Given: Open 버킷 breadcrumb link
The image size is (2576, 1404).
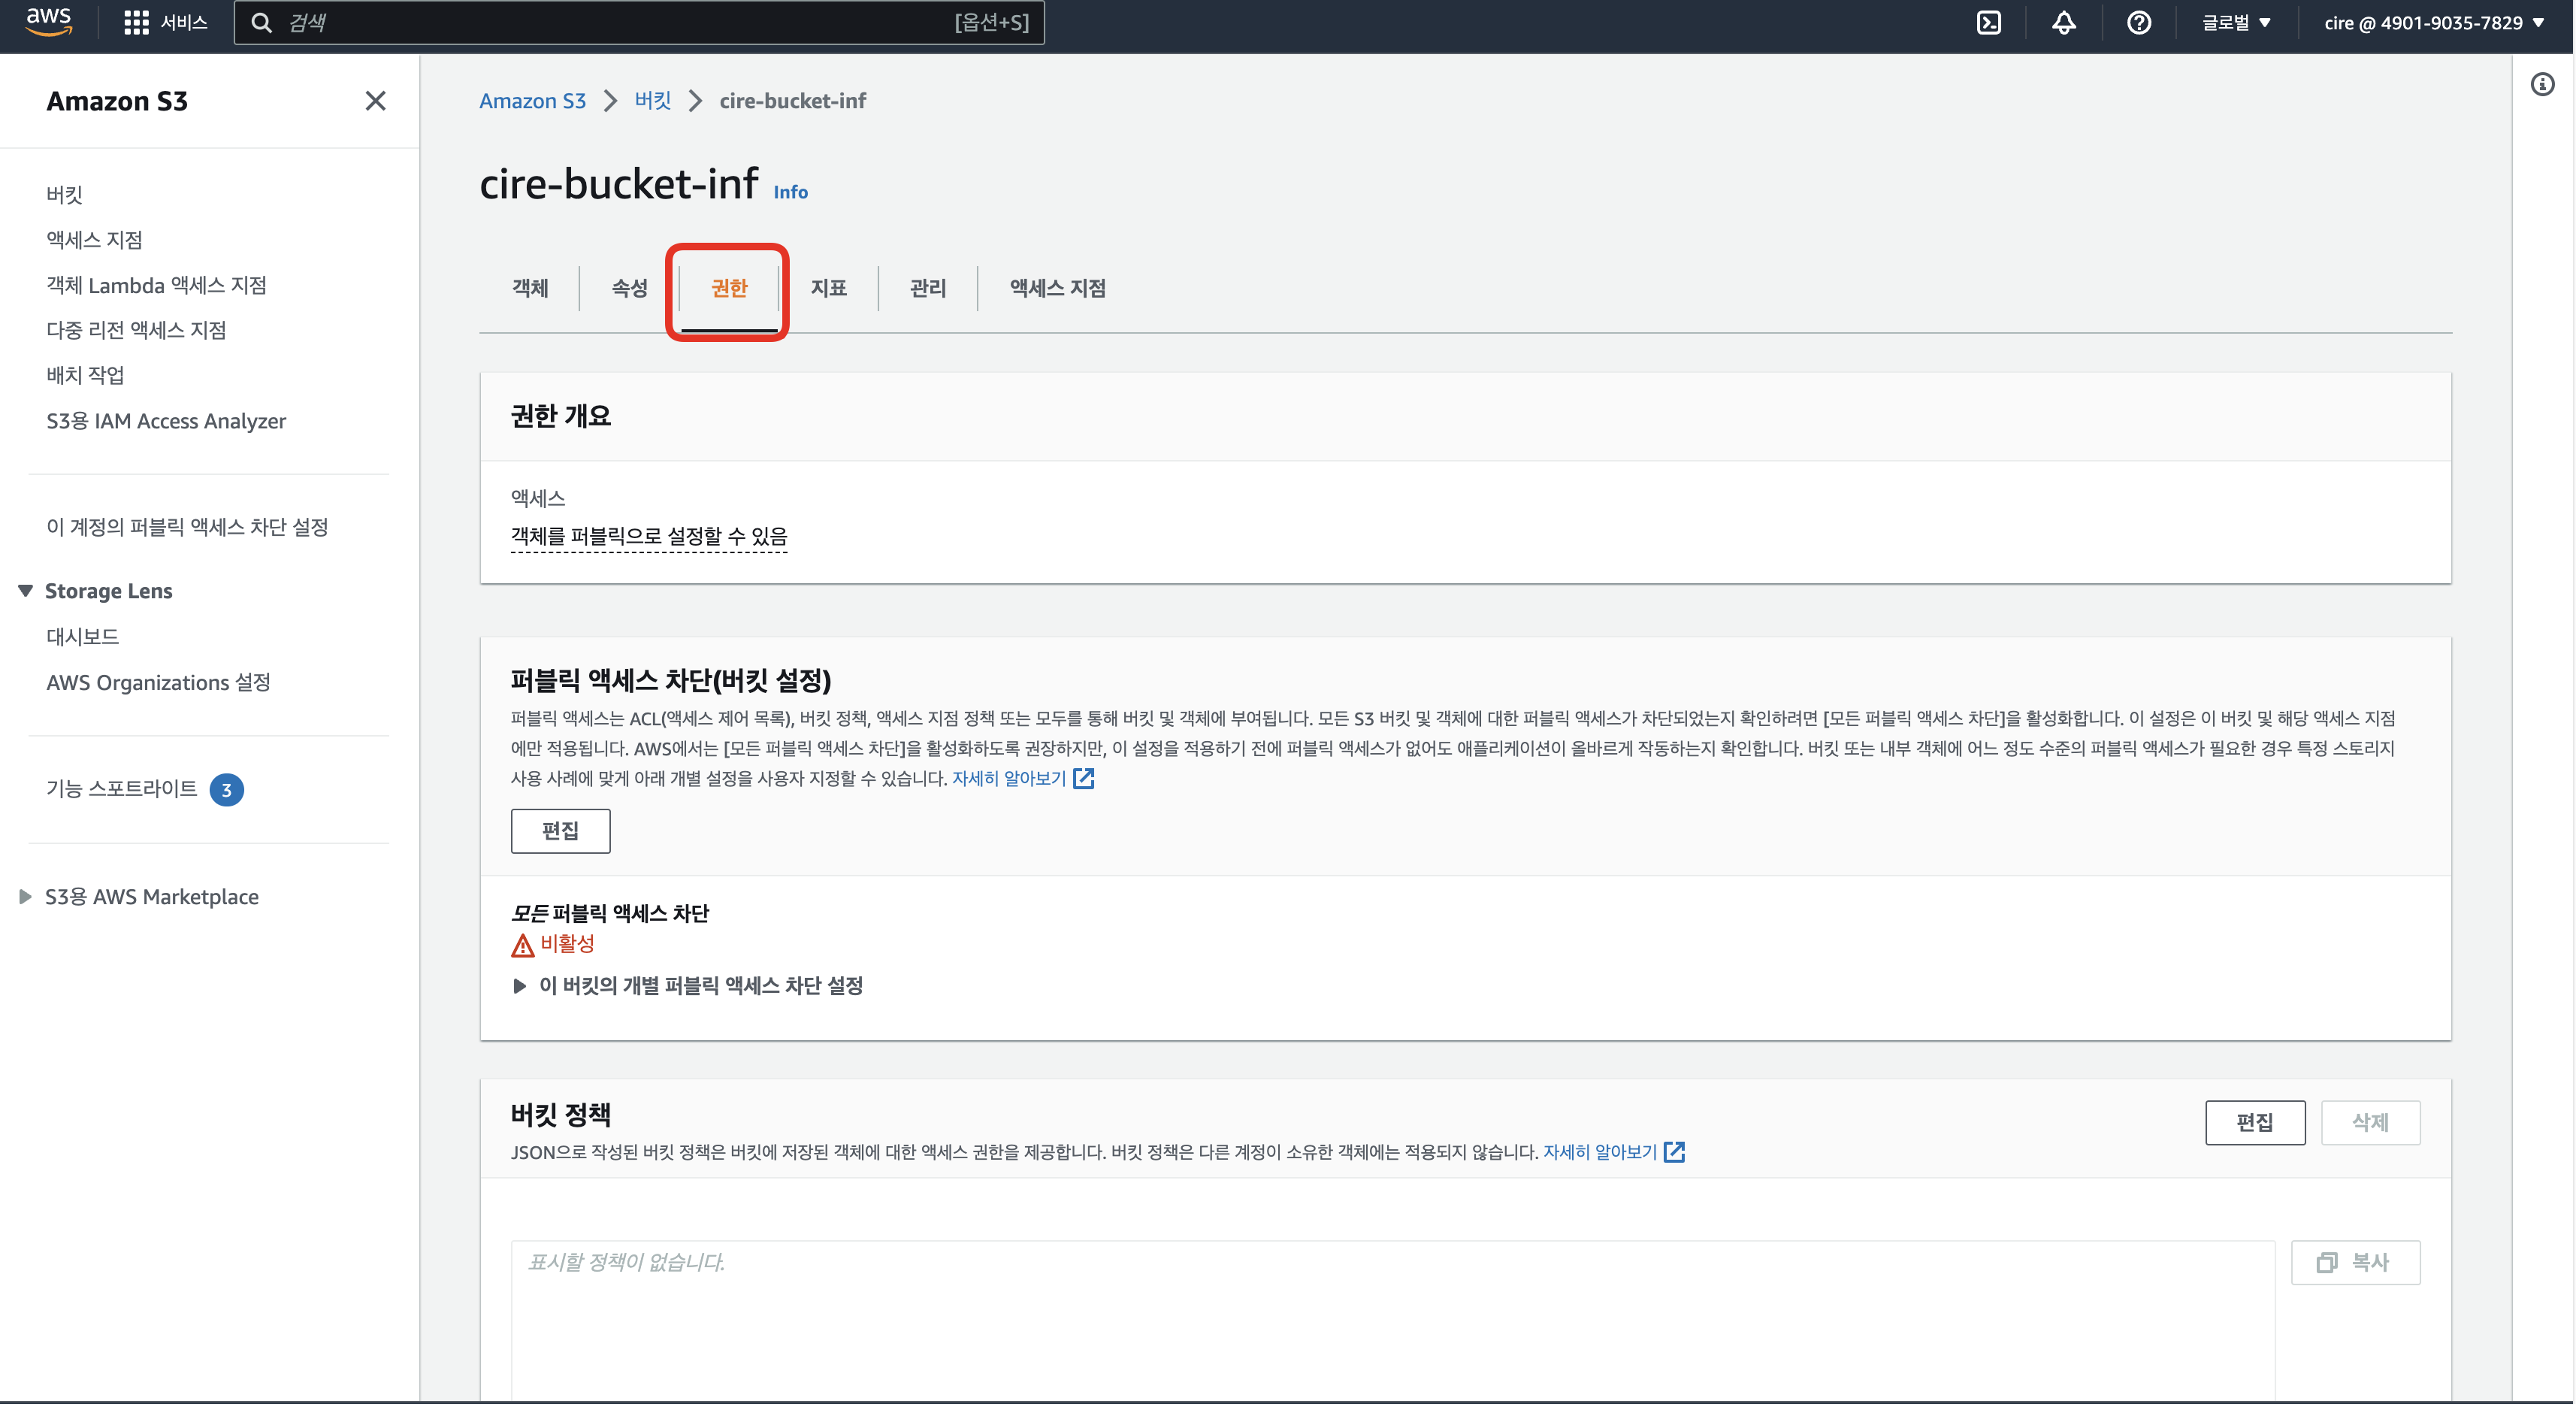Looking at the screenshot, I should (x=653, y=101).
